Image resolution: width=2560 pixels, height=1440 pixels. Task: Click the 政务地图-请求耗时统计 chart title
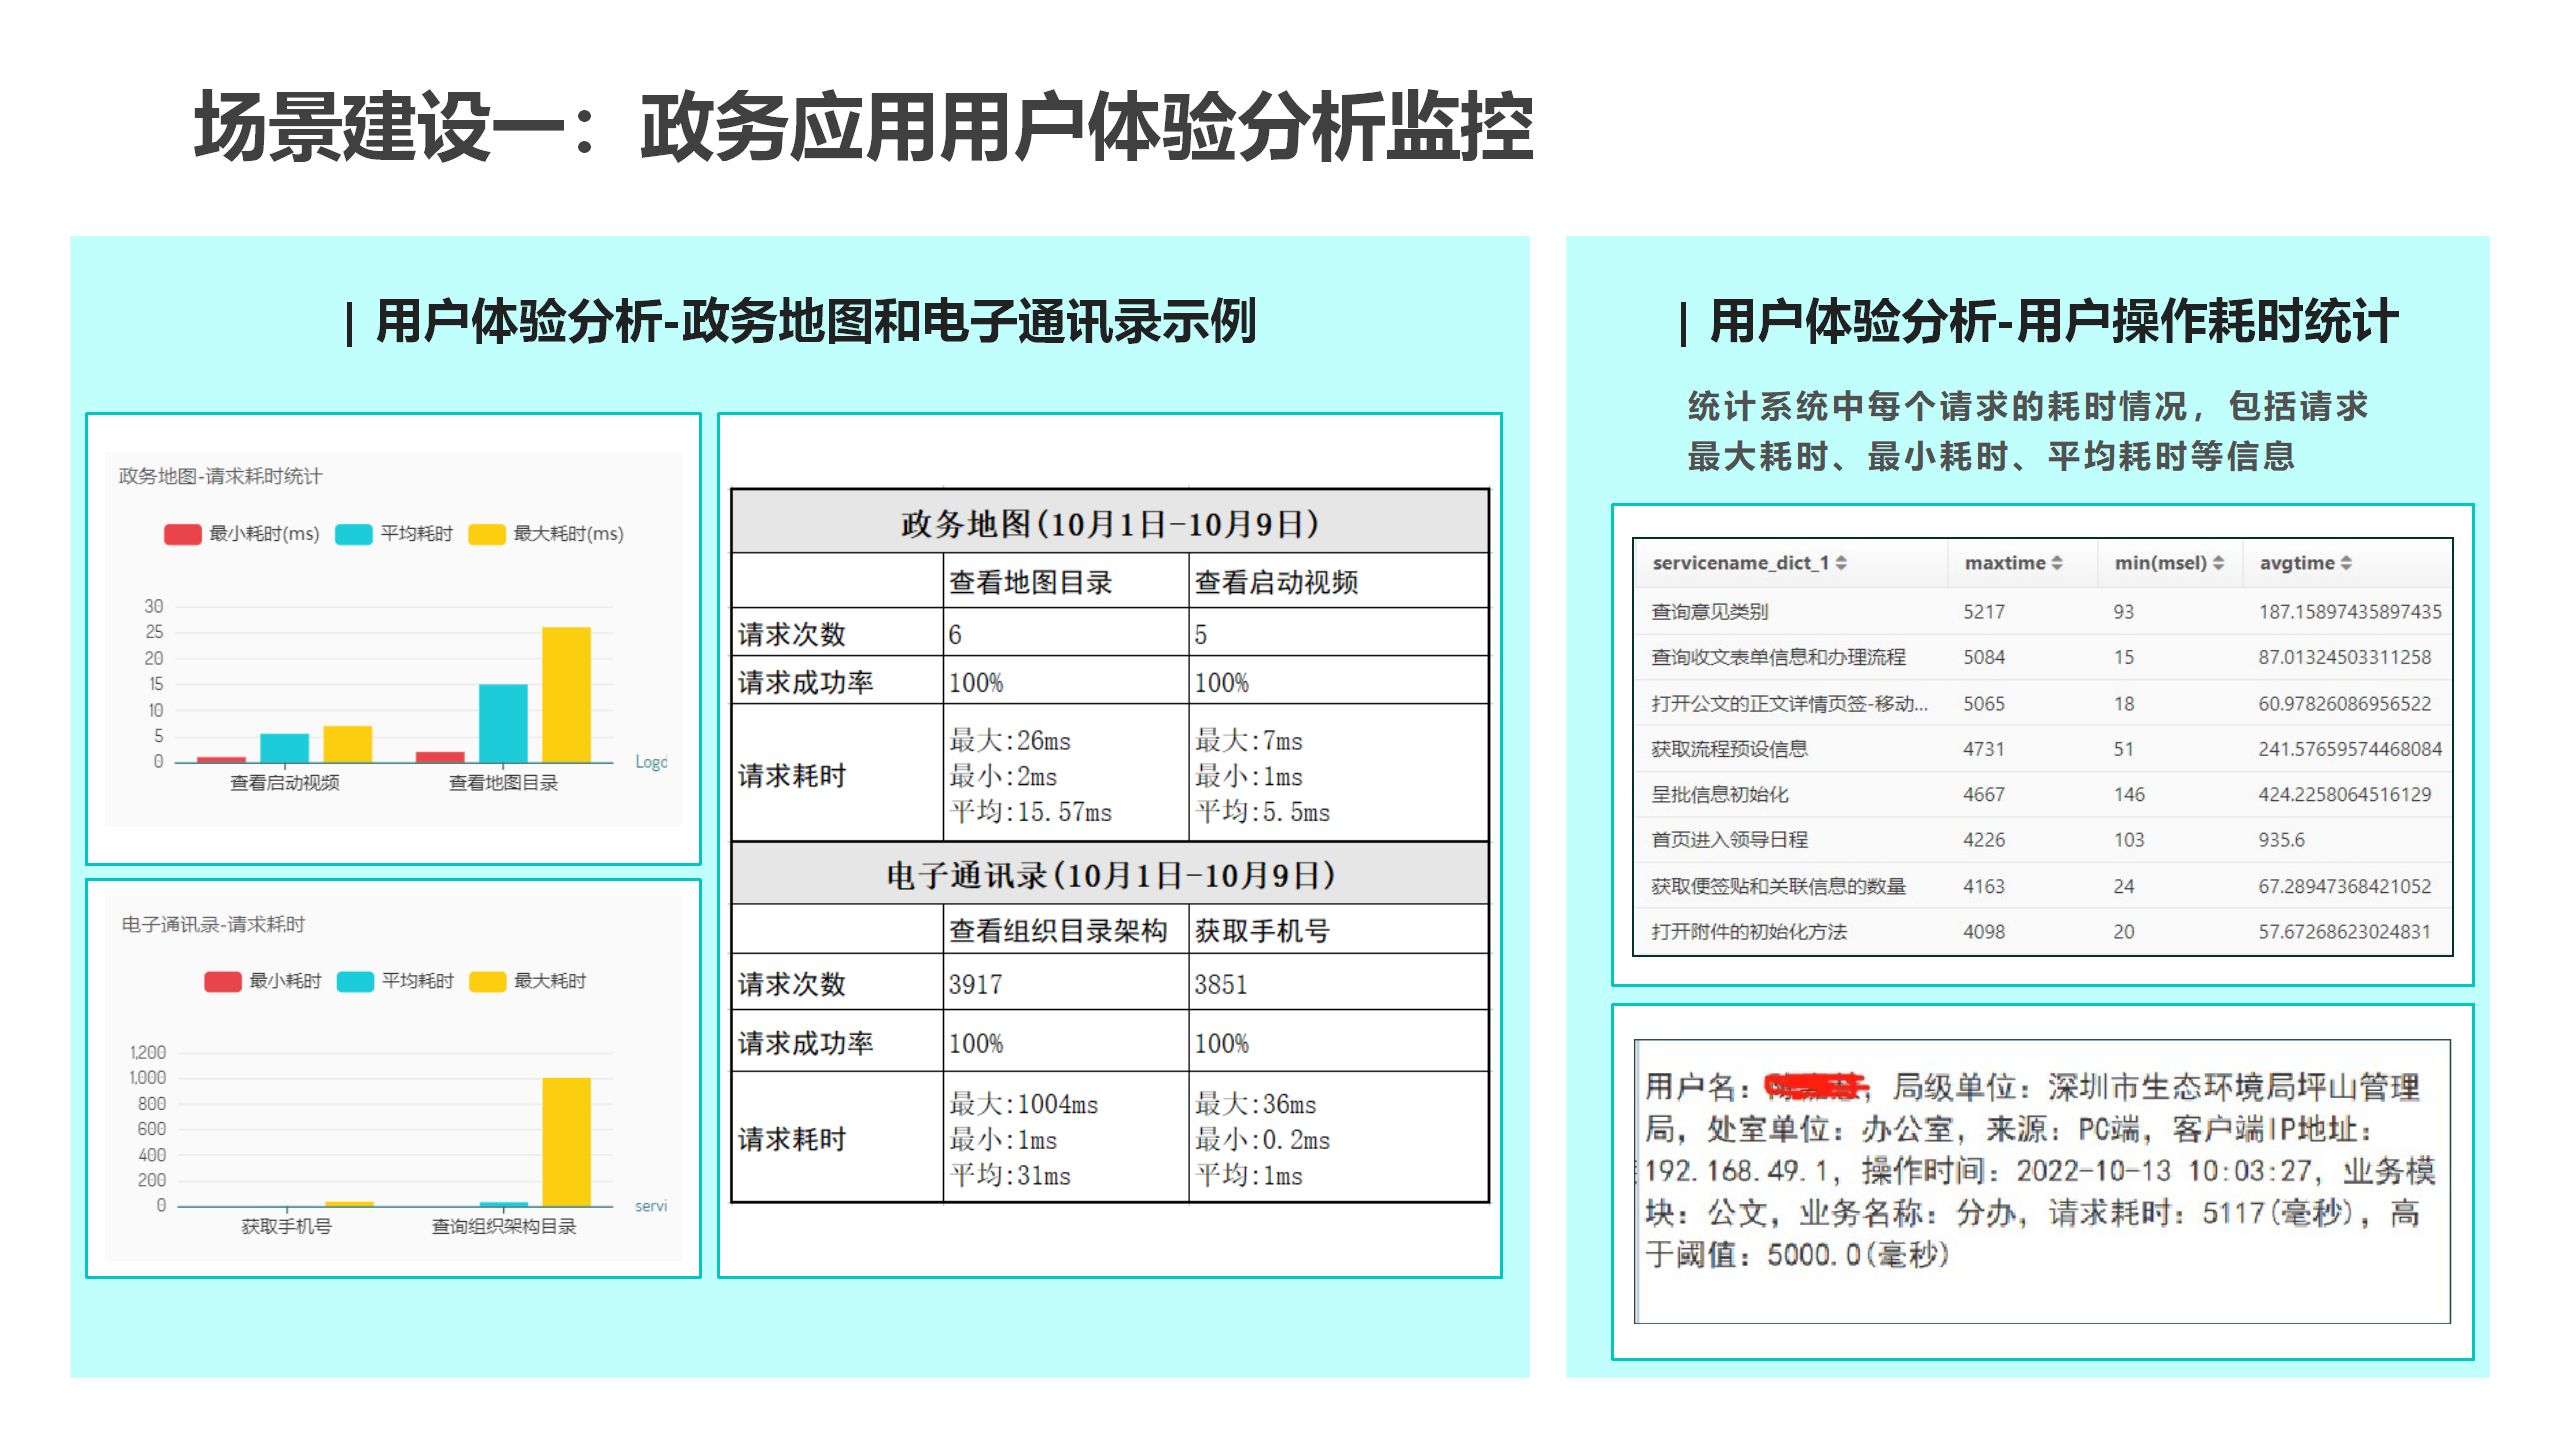[220, 476]
